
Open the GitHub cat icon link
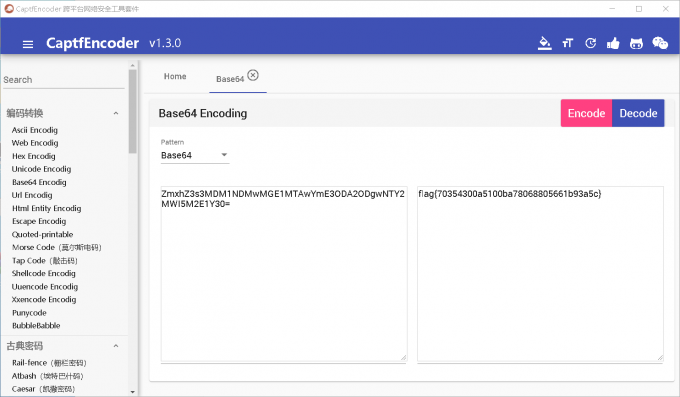(636, 43)
